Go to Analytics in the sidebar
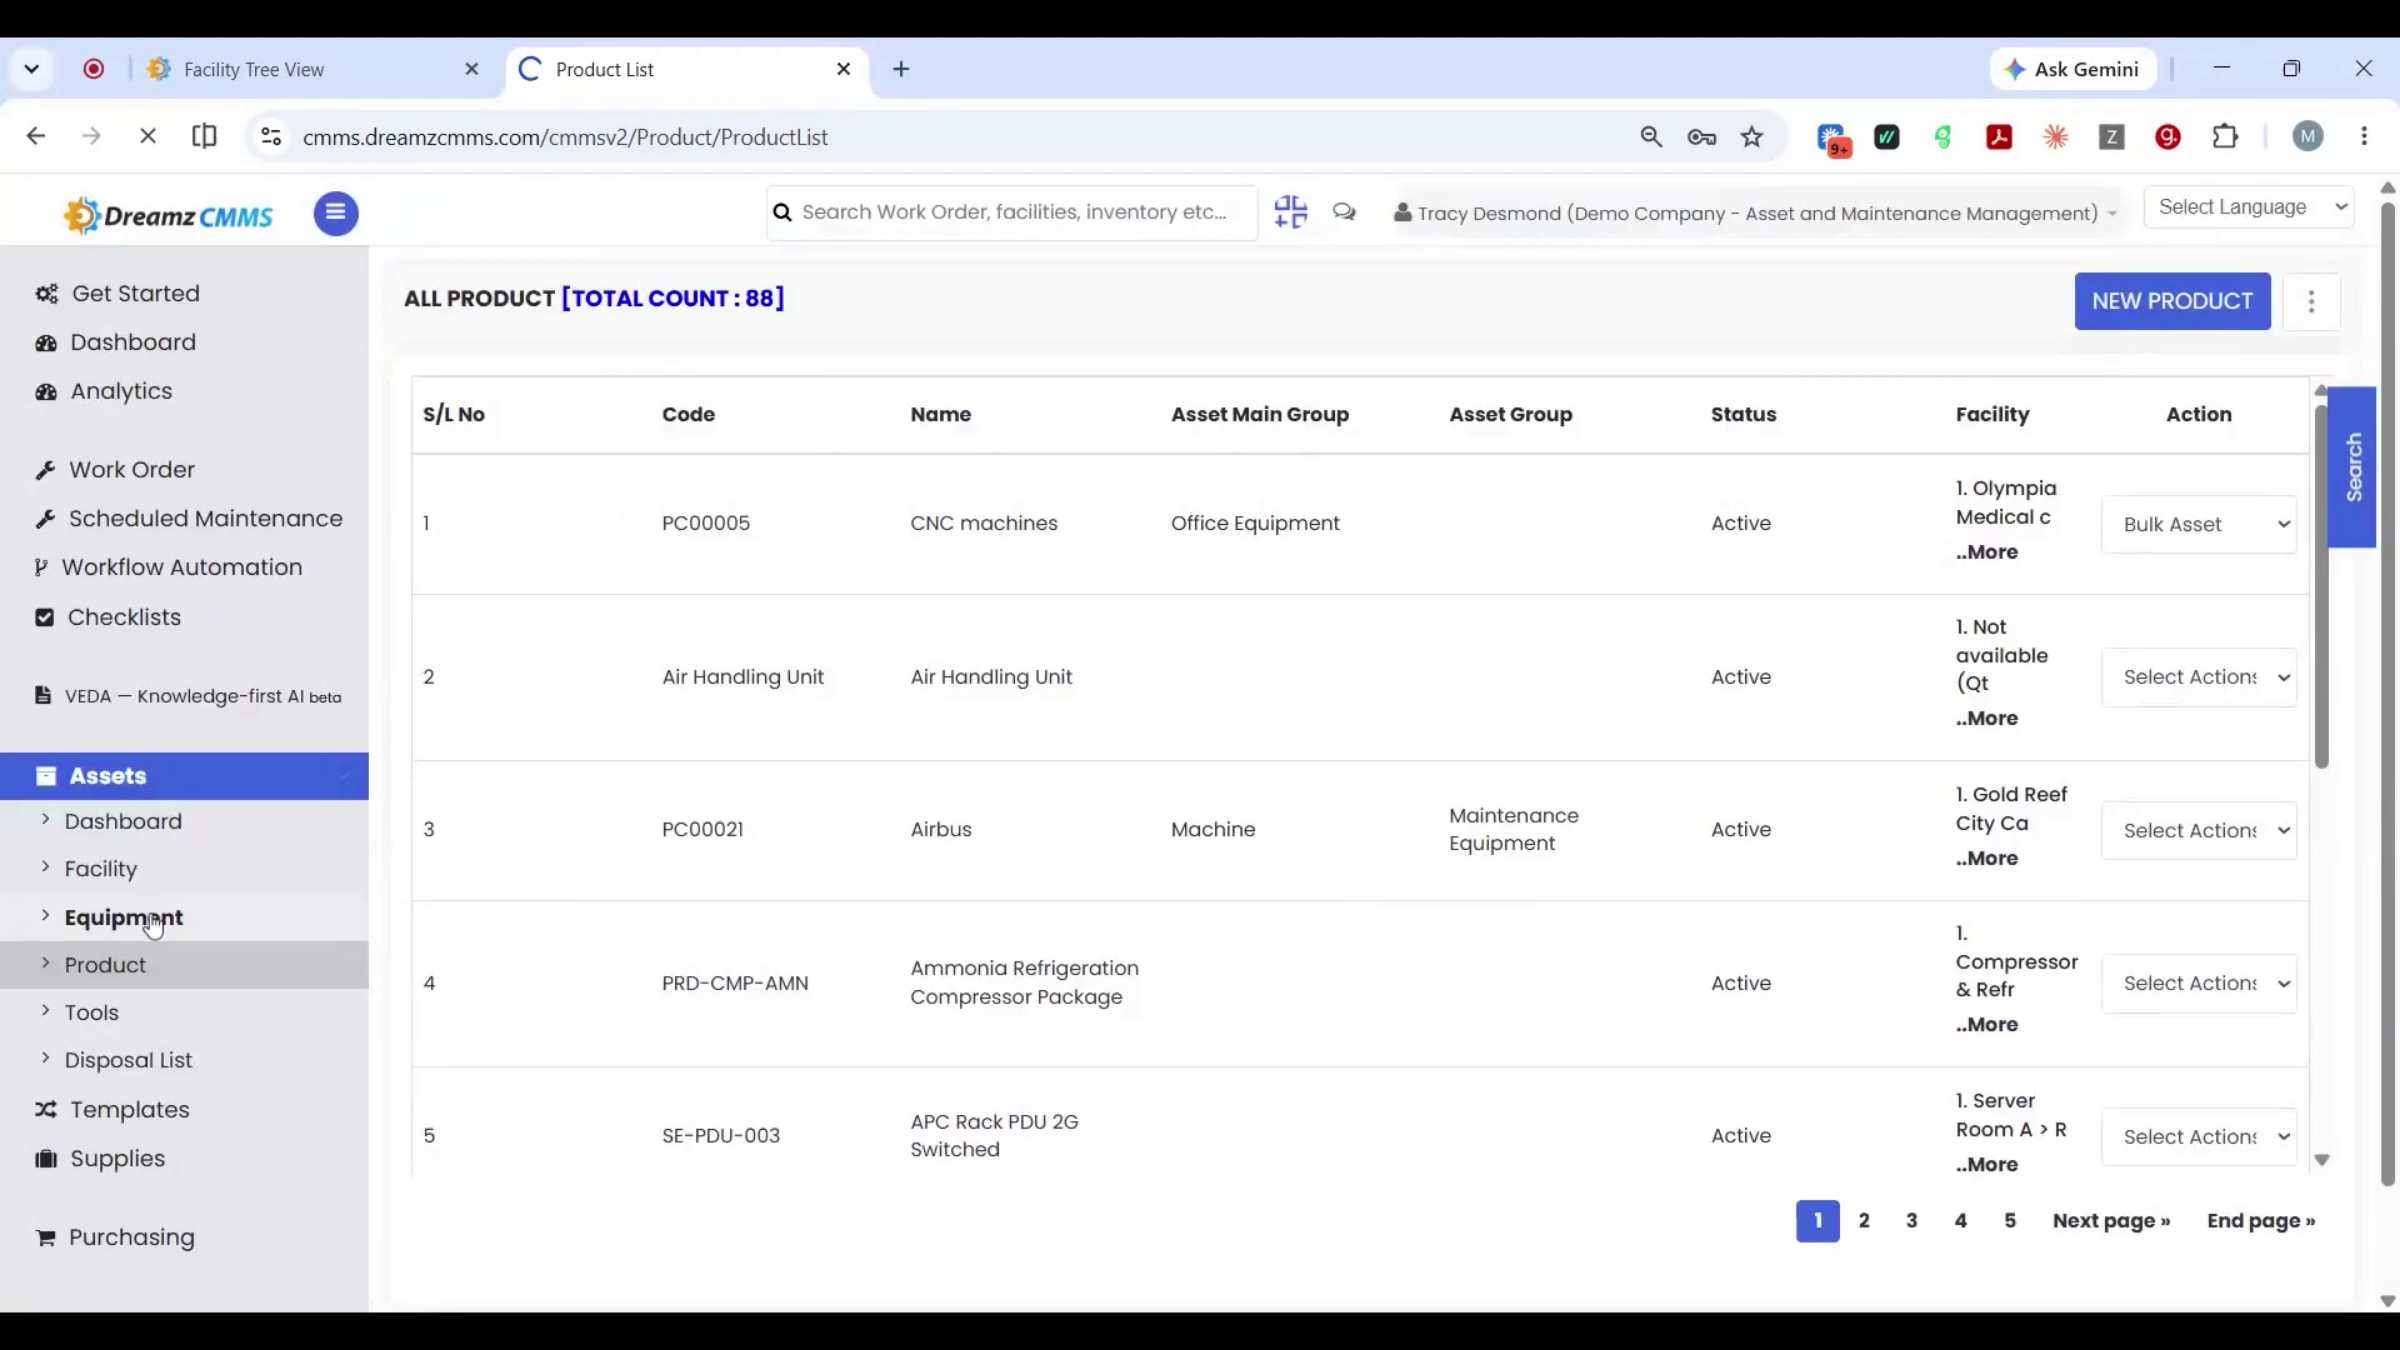2400x1350 pixels. [x=121, y=391]
